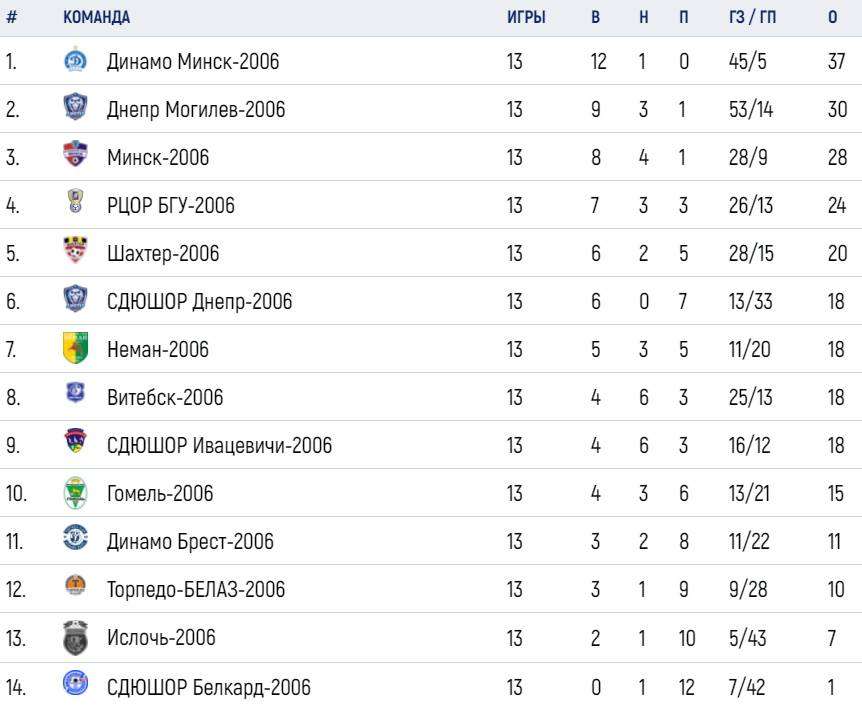The image size is (862, 705).
Task: Select the Минск-2006 team name
Action: (158, 157)
